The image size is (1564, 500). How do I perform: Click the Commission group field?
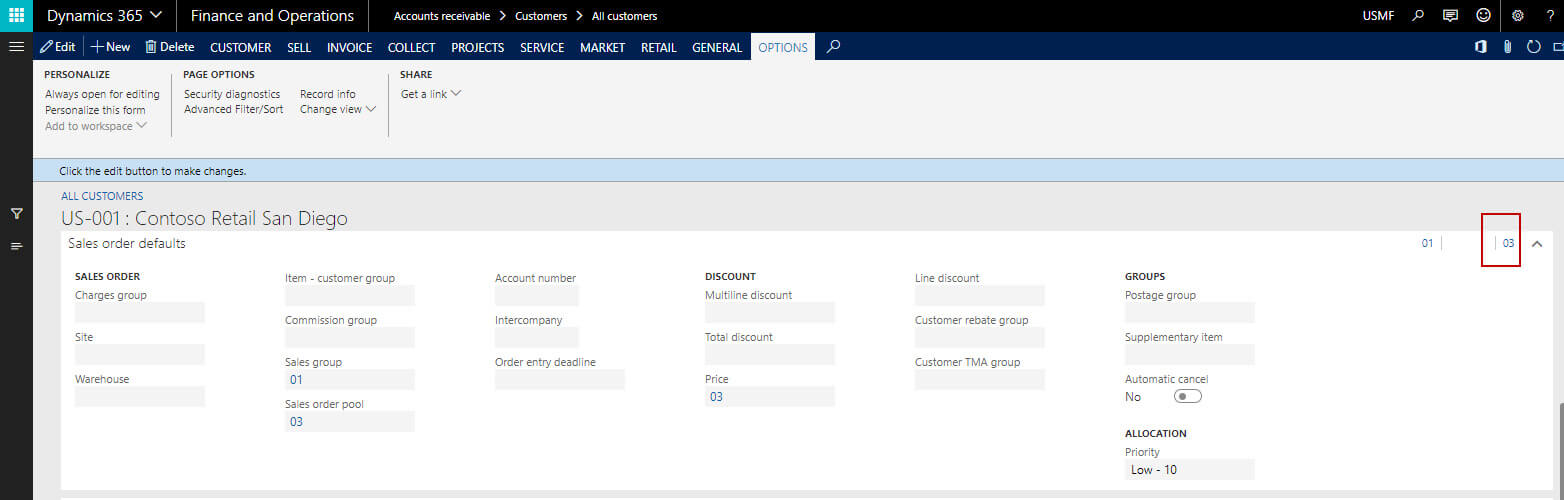click(x=350, y=337)
